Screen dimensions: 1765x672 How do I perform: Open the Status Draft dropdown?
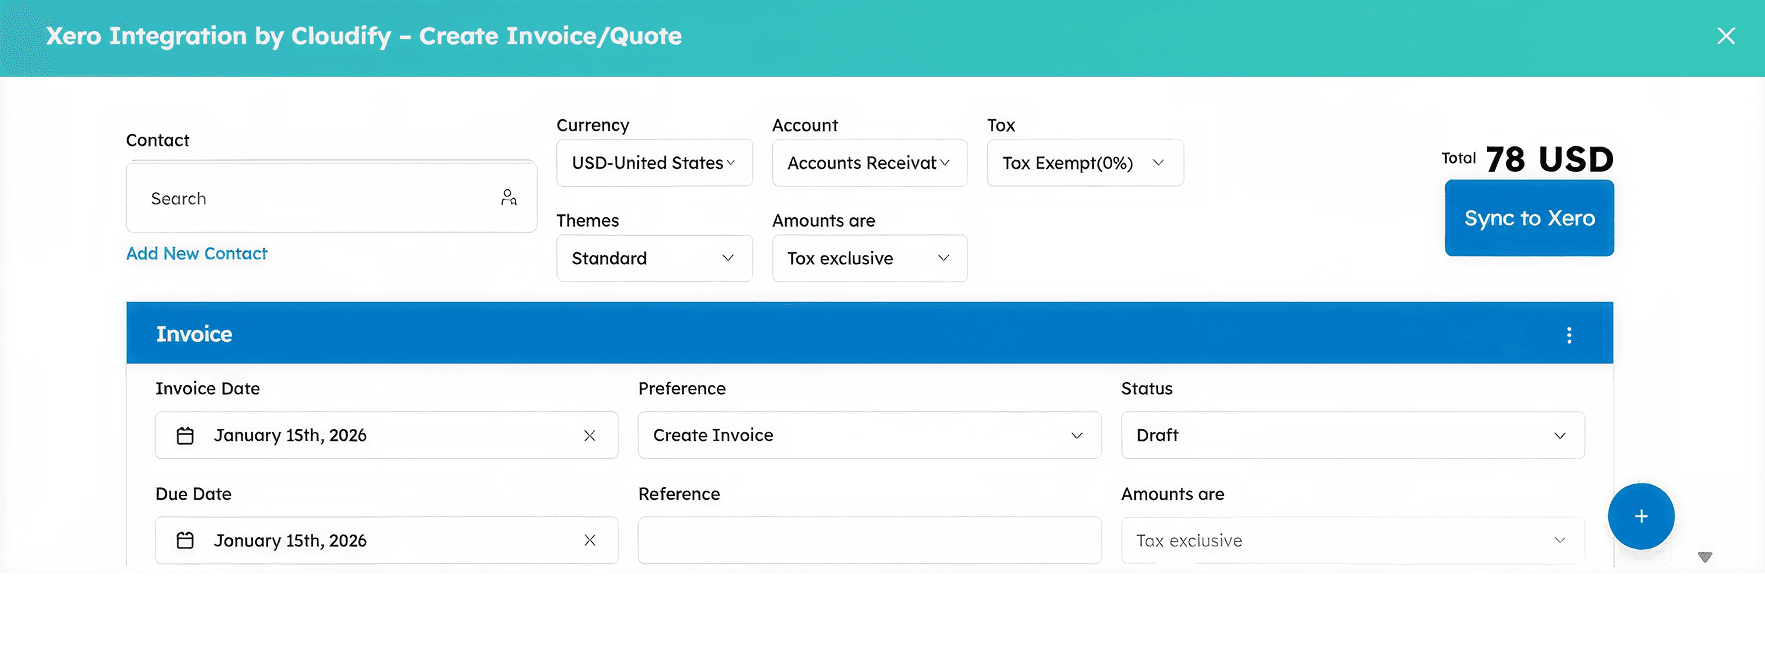pyautogui.click(x=1352, y=436)
